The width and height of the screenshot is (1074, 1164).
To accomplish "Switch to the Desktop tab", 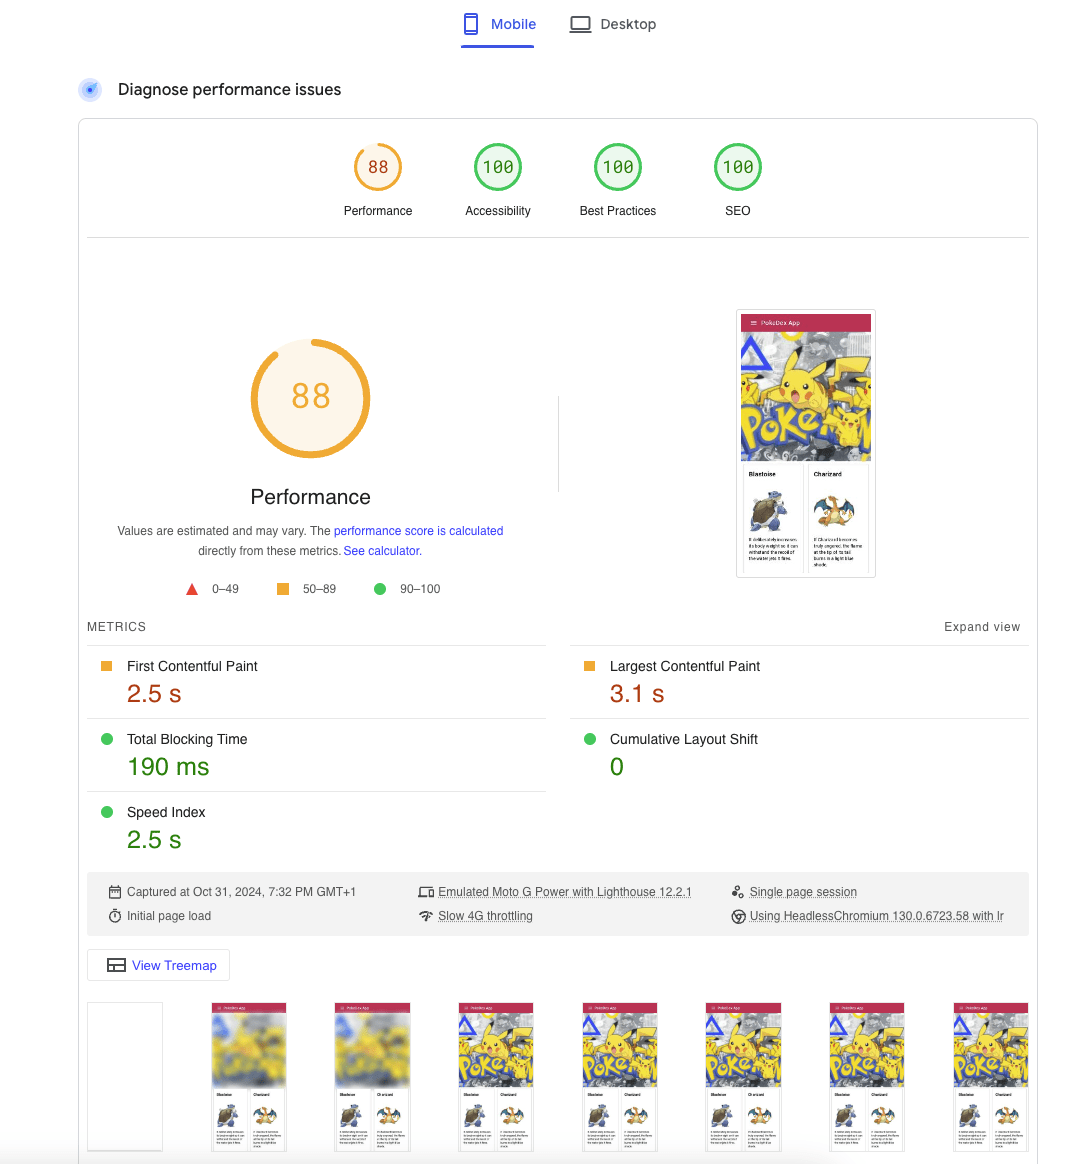I will [612, 24].
